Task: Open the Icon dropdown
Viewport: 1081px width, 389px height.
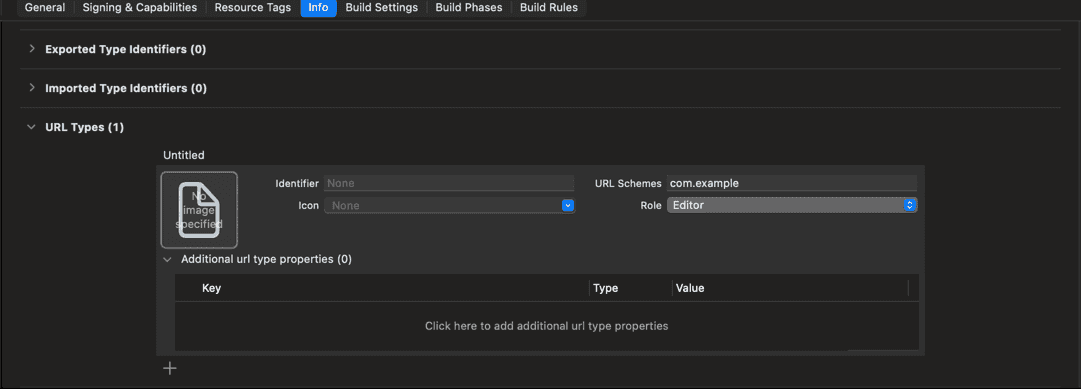Action: pos(449,206)
